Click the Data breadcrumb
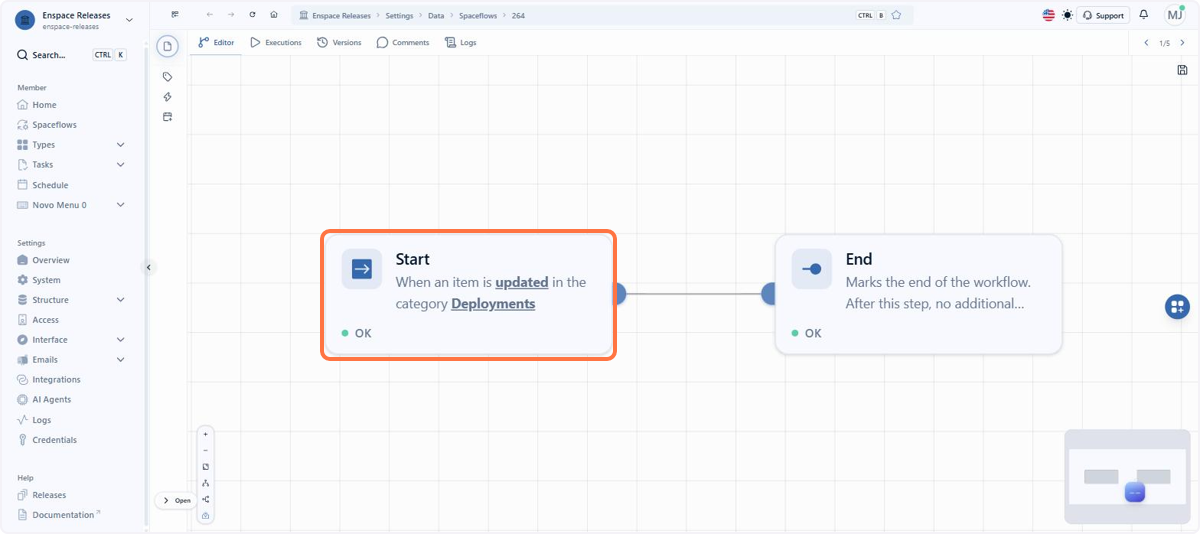 pyautogui.click(x=436, y=16)
